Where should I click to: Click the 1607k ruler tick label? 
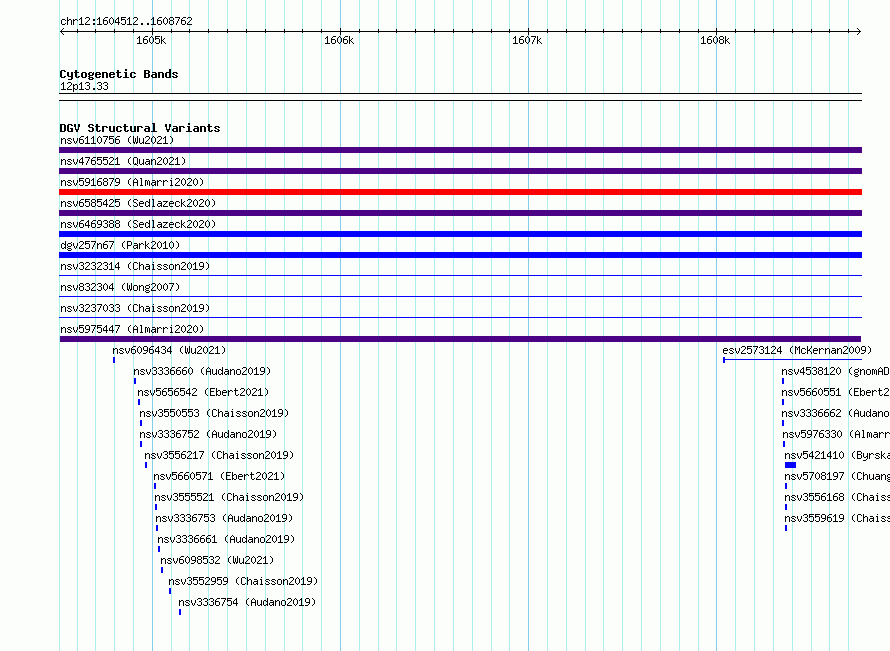[x=527, y=40]
